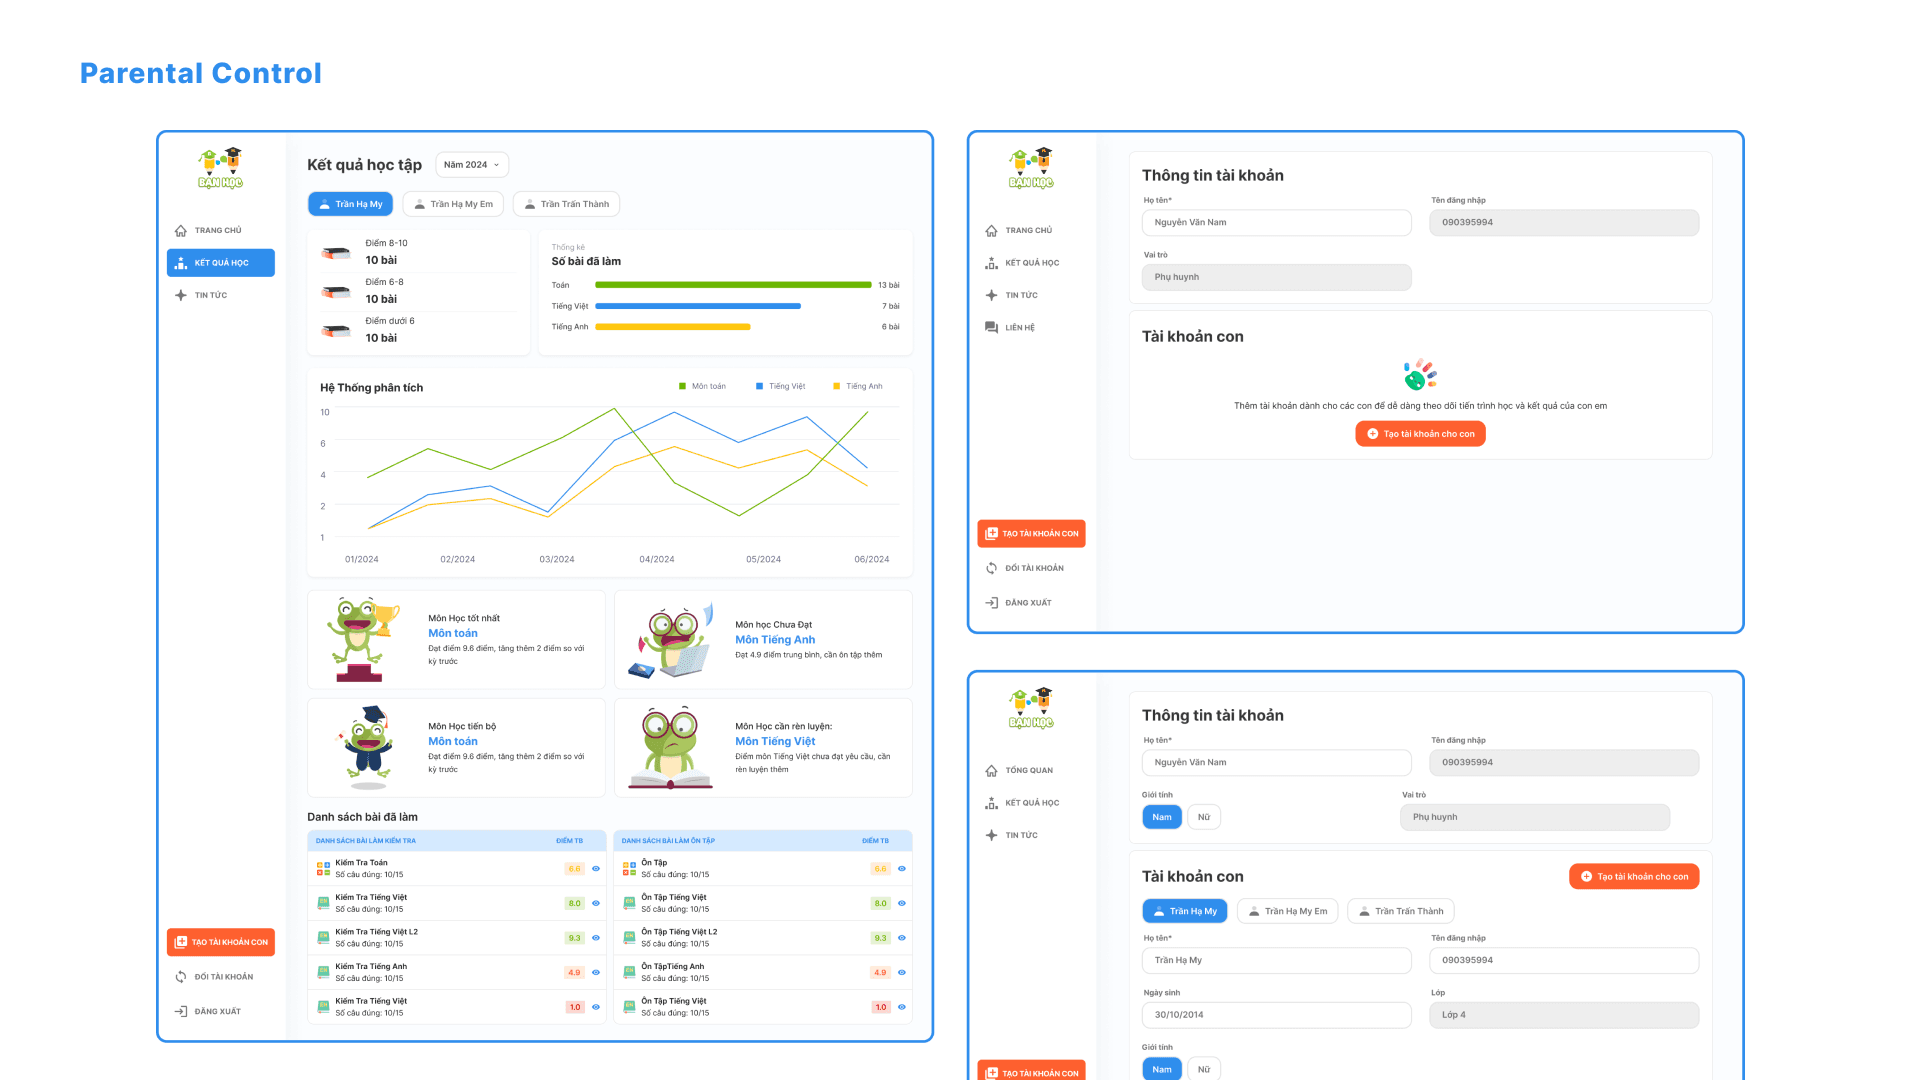Select Trần Trấn Thành tab under Tài khoản con
Screen dimensions: 1920x1080
click(1400, 911)
